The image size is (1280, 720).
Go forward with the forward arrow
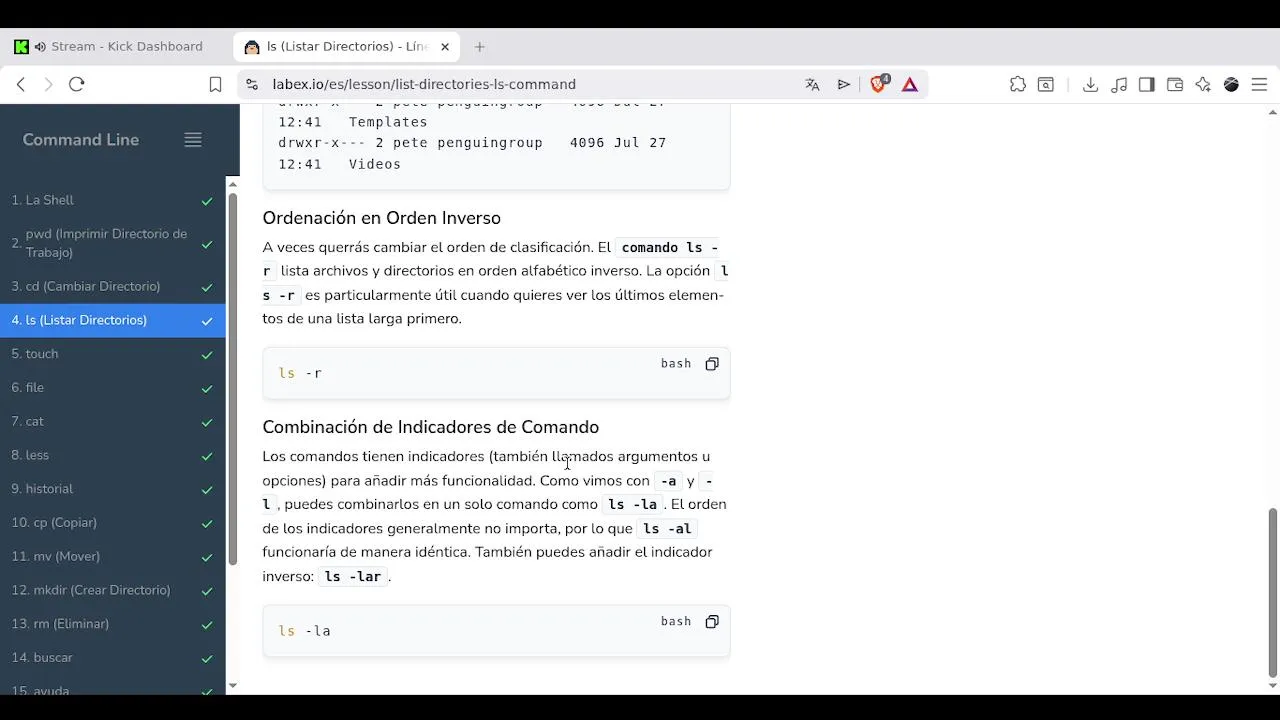click(48, 85)
